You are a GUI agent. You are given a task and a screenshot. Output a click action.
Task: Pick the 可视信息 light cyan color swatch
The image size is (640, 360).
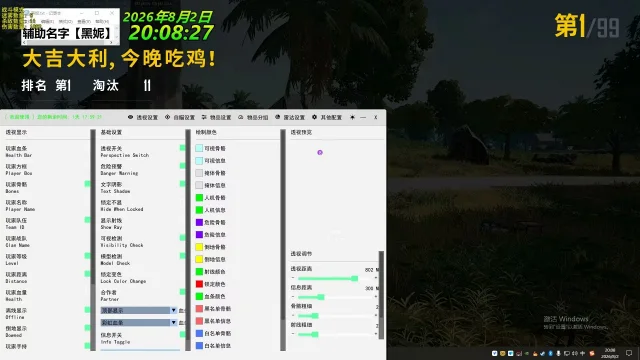[199, 160]
